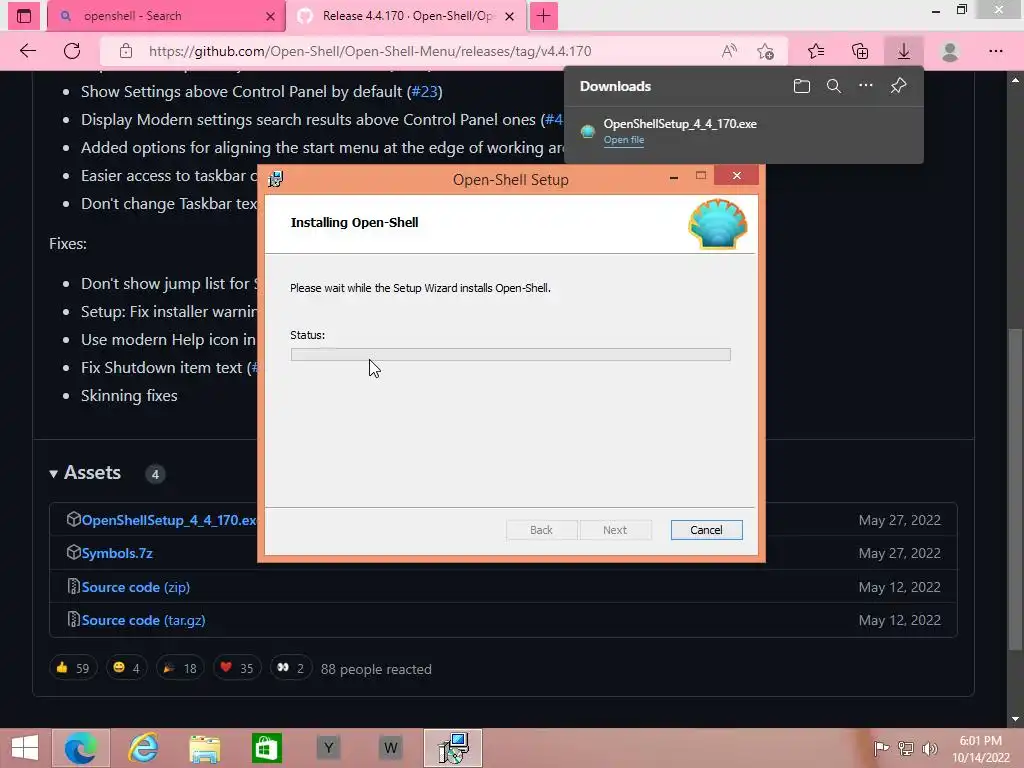
Task: Open Collections icon in Edge toolbar
Action: click(x=860, y=51)
